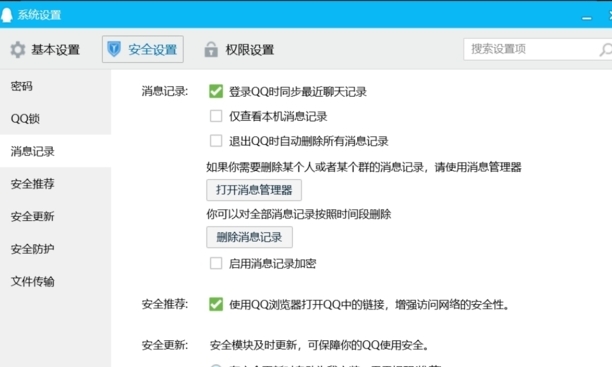Click text 你可以对全部消息记录按照时间段删除
The height and width of the screenshot is (367, 612).
pos(299,214)
